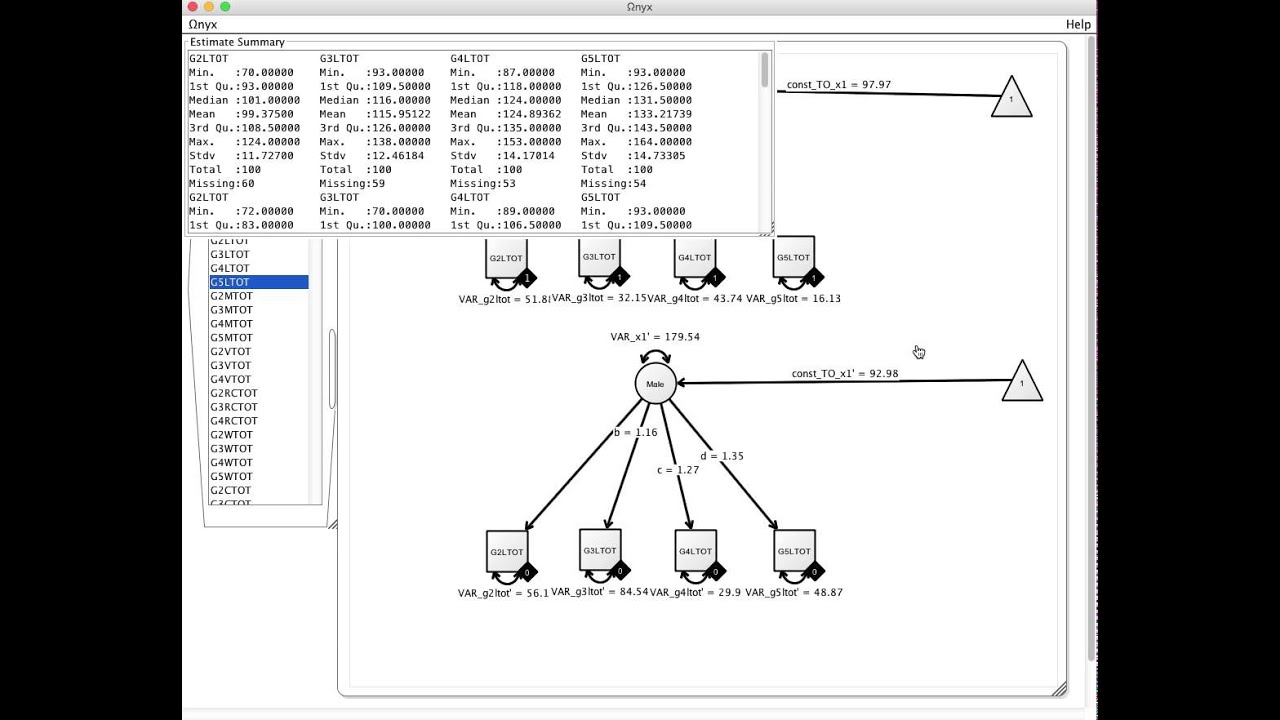Click the right window scrollbar
The image size is (1280, 720).
(x=1091, y=350)
